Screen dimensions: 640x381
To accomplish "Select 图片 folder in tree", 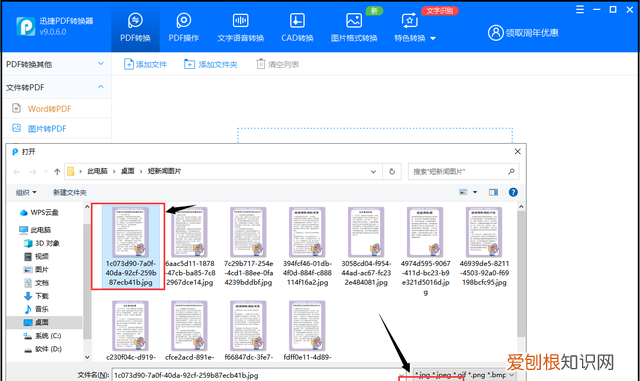I will (x=36, y=270).
